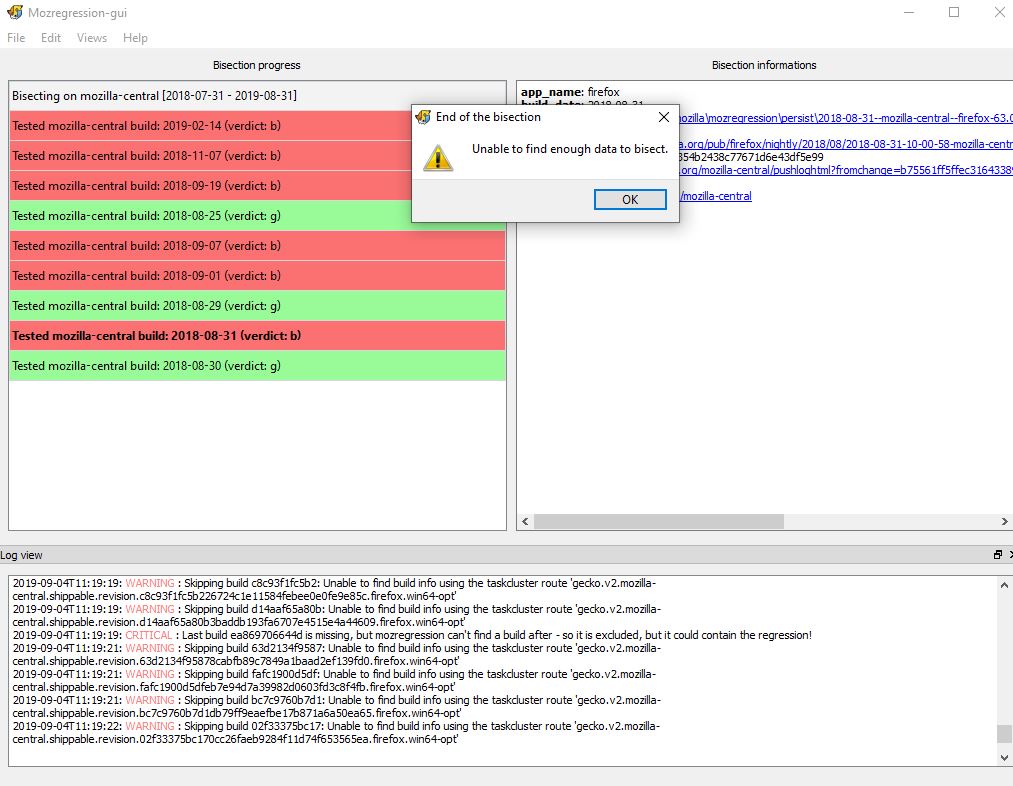
Task: Click the Log view scroll up arrow
Action: tap(1004, 585)
